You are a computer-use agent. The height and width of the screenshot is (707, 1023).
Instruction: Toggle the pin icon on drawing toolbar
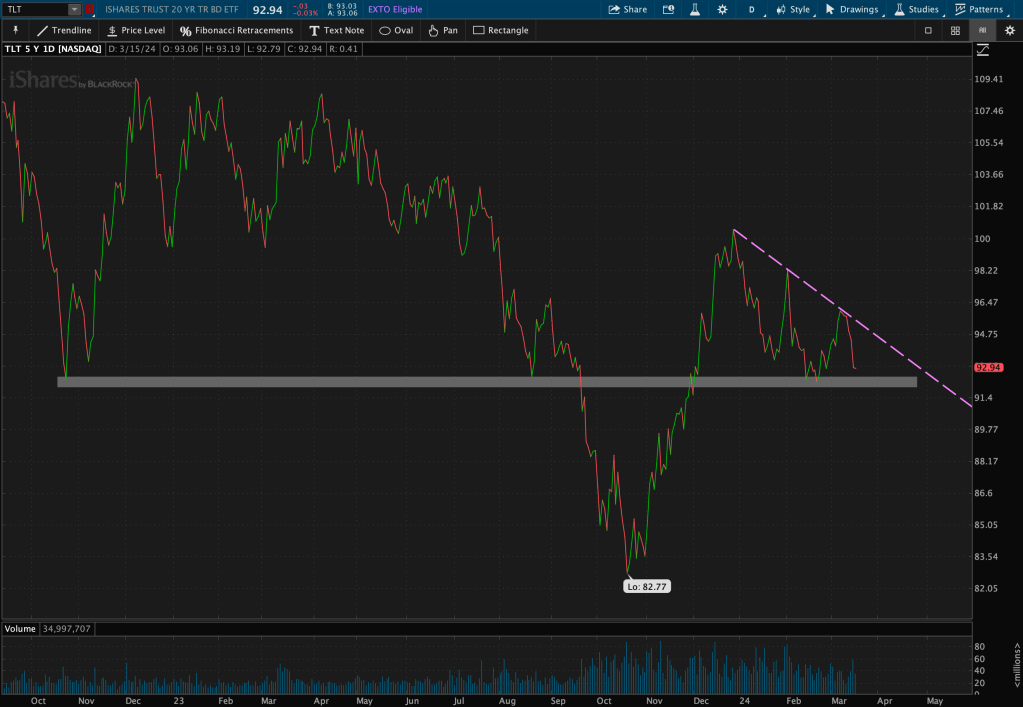coord(15,30)
